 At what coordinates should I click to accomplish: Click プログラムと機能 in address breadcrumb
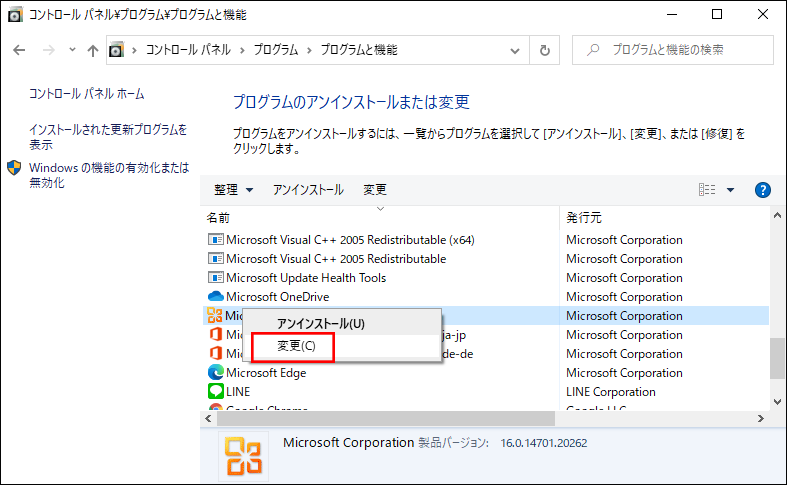pyautogui.click(x=359, y=50)
